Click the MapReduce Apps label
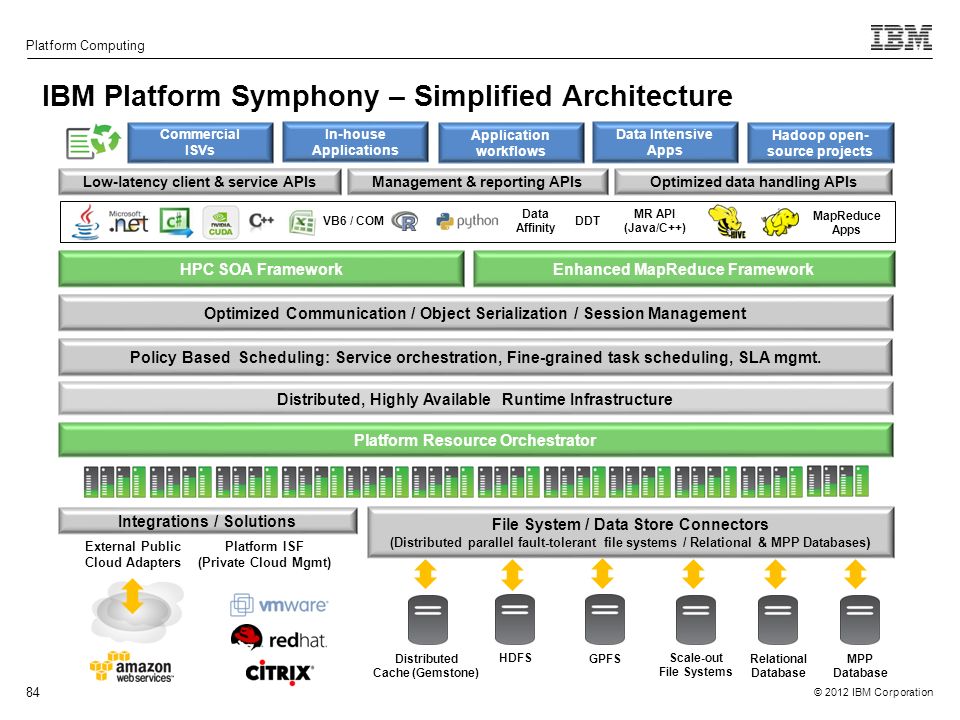Viewport: 960px width, 720px height. (x=846, y=223)
